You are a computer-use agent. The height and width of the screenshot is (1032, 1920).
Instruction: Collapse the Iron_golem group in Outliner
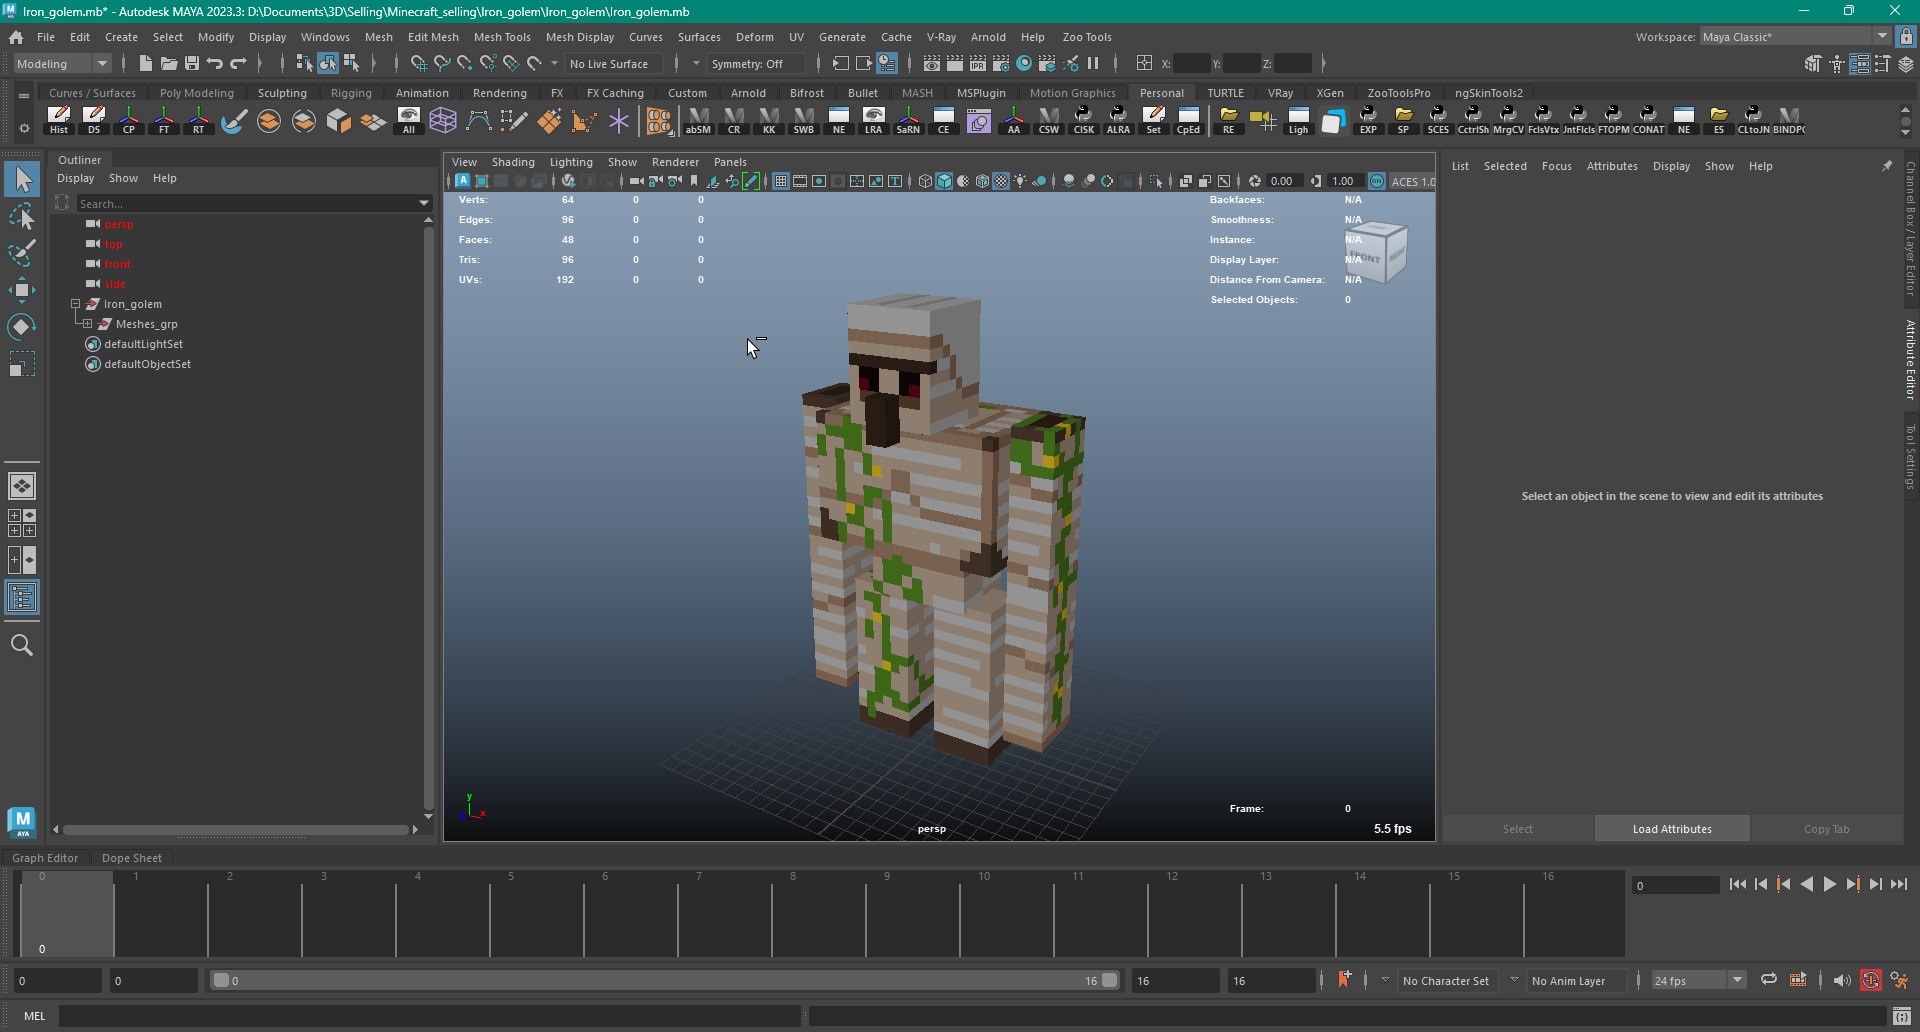(x=75, y=304)
